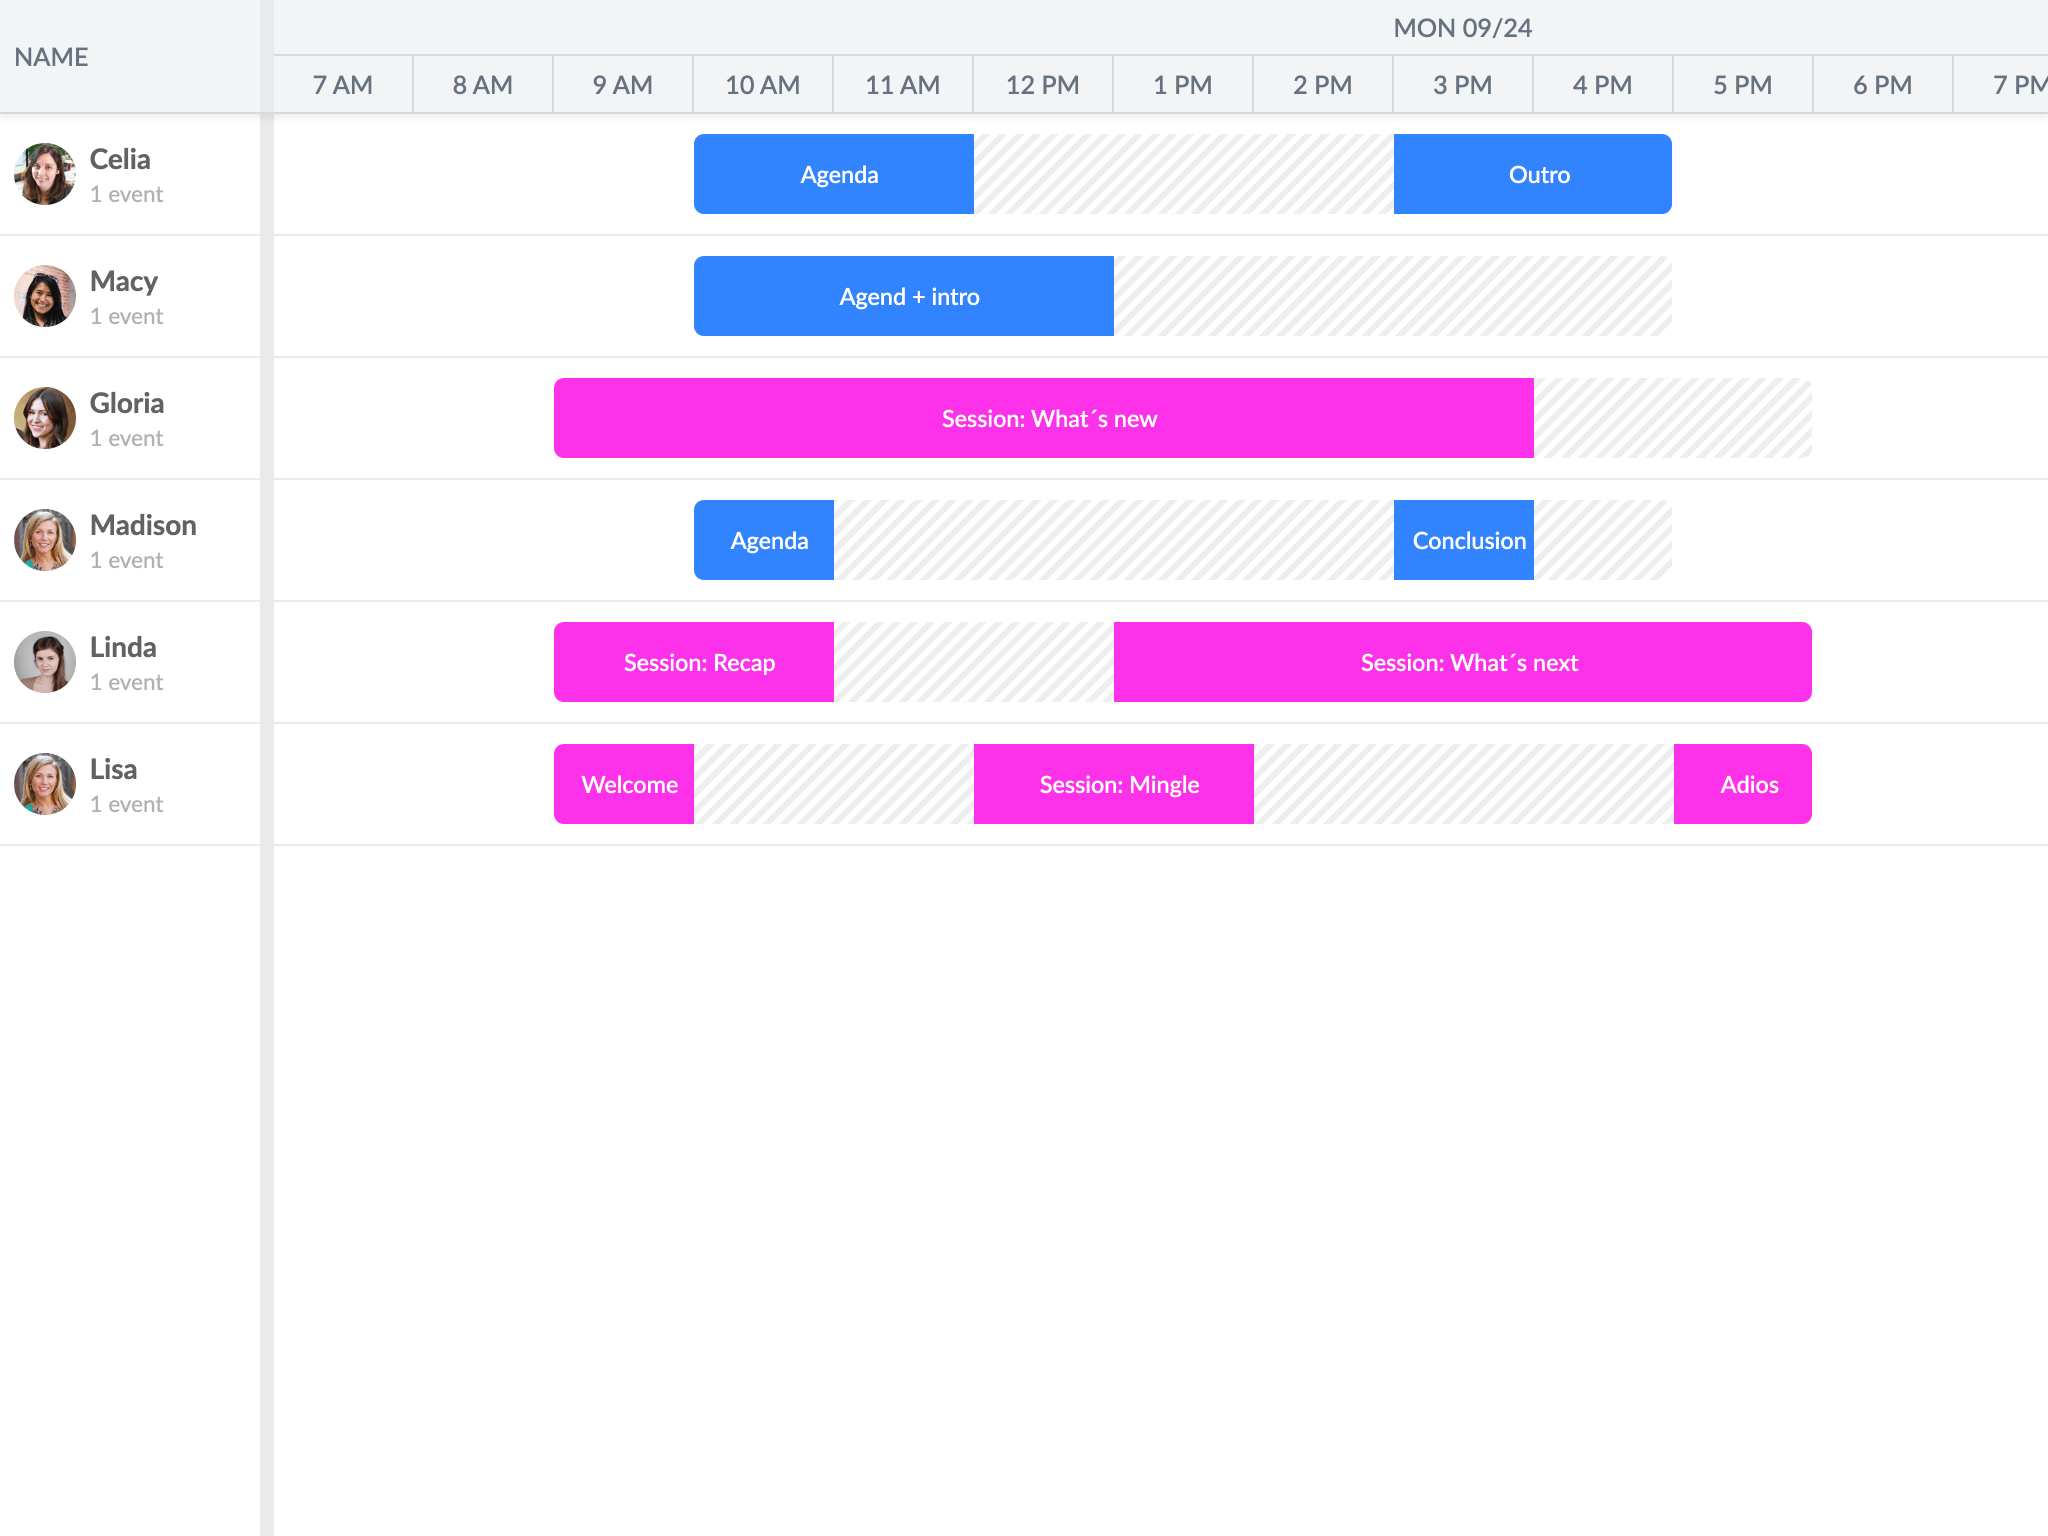
Task: Click the name Macy
Action: [x=124, y=282]
